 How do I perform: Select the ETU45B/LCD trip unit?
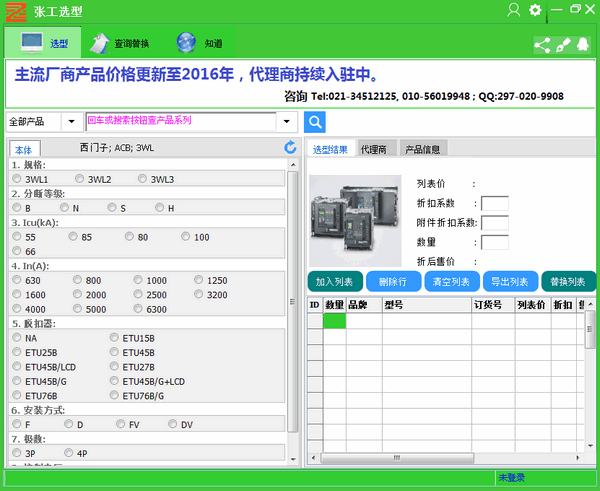click(17, 366)
